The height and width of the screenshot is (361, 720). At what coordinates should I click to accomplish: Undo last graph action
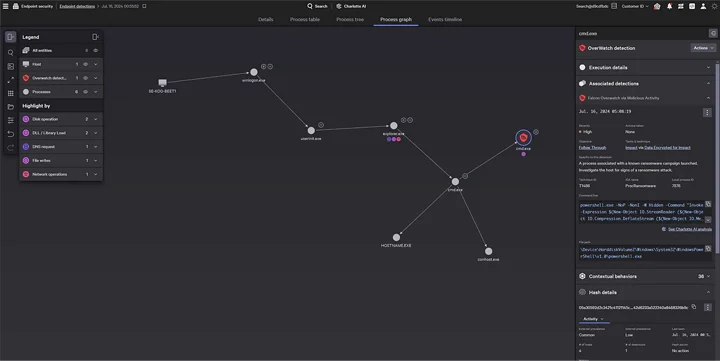tap(11, 134)
